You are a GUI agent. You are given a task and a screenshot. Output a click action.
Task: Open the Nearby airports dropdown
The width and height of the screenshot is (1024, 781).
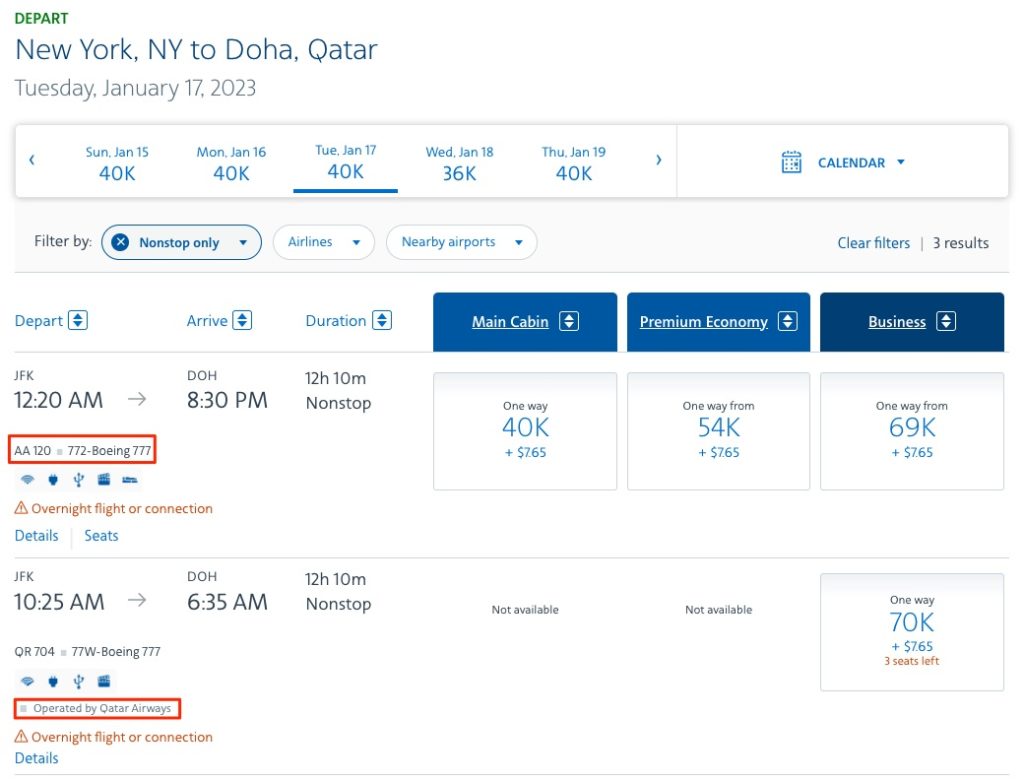461,242
